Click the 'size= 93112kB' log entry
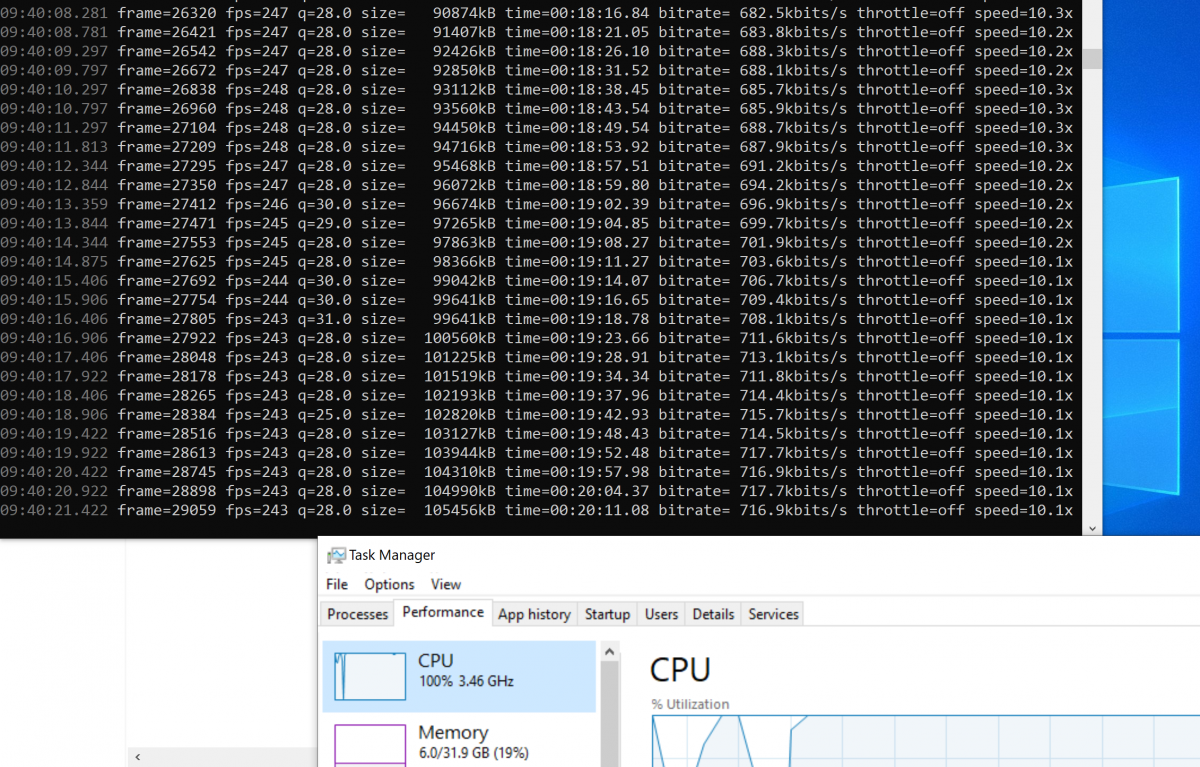The image size is (1200, 767). [428, 89]
